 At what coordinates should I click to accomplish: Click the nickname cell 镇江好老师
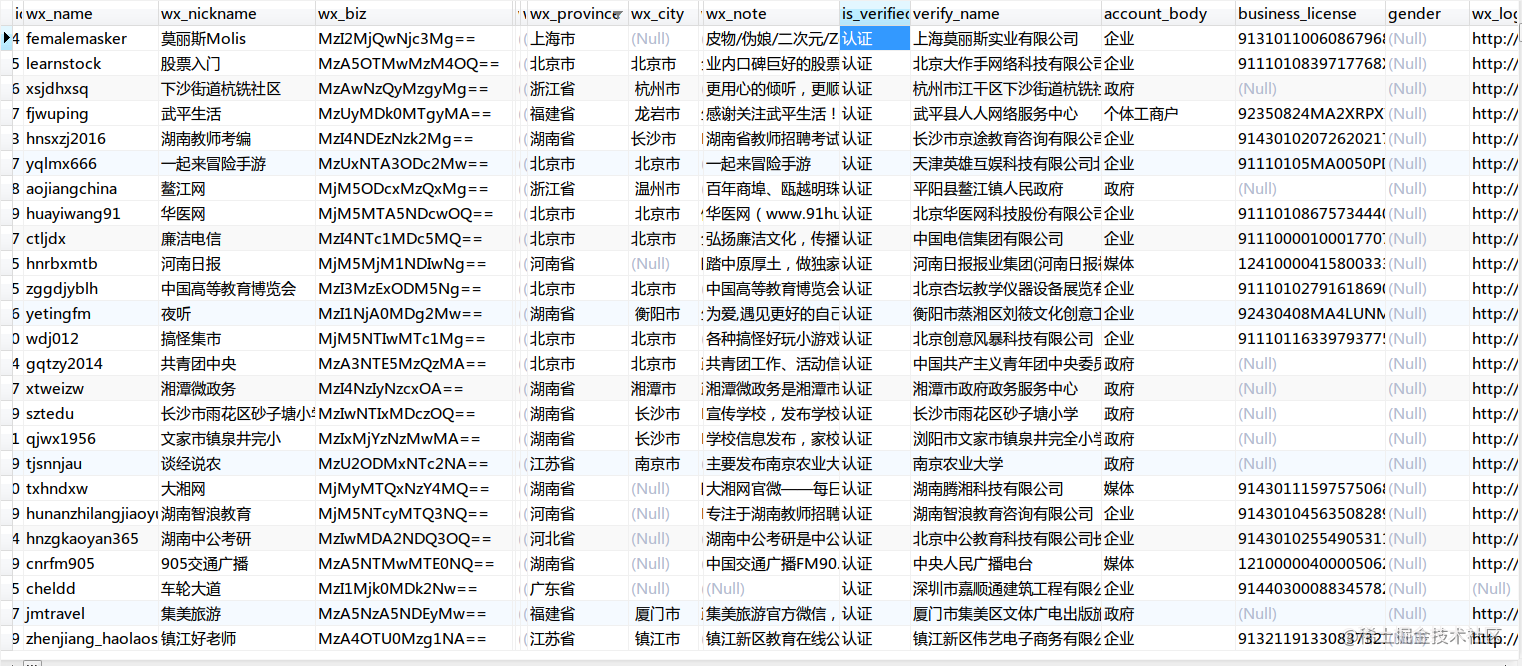[x=237, y=639]
